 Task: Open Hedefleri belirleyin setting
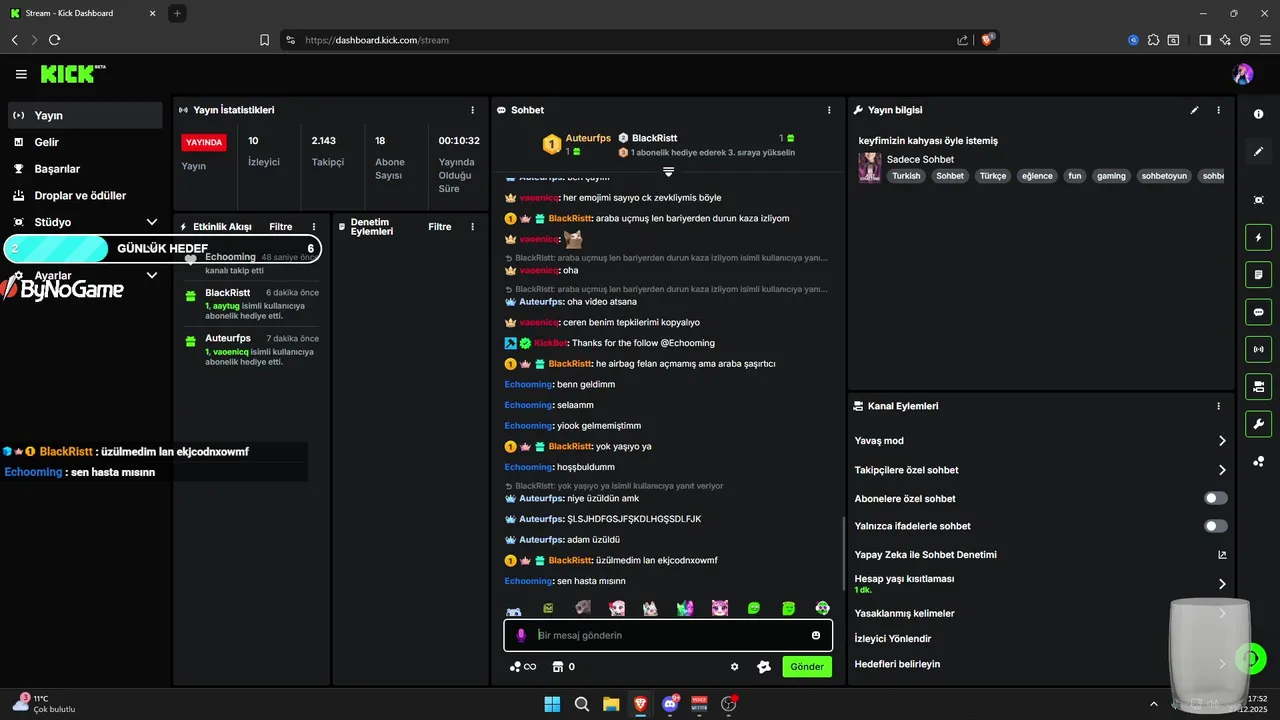tap(1040, 664)
